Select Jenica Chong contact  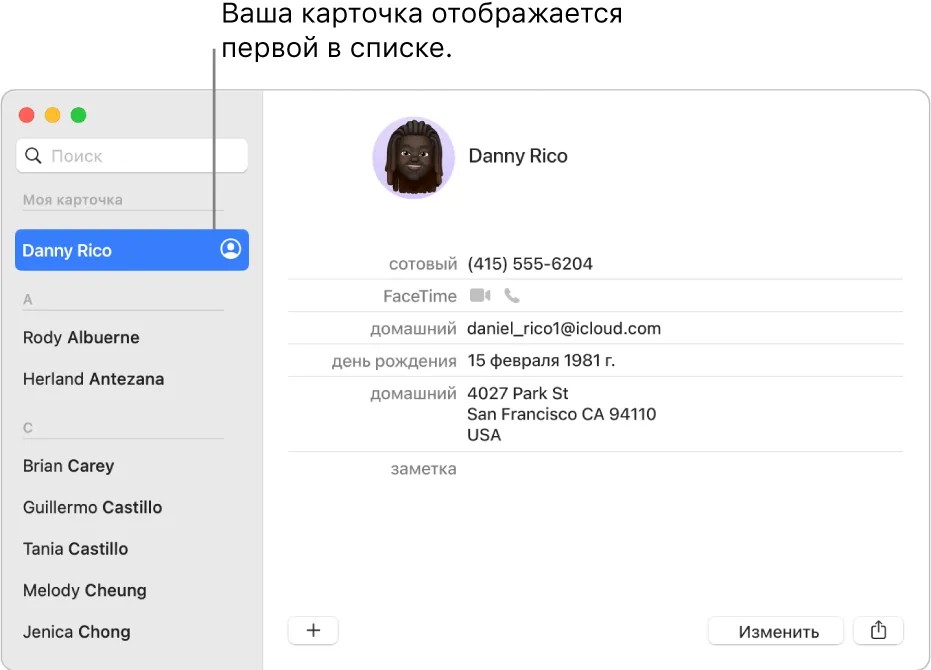(x=77, y=632)
